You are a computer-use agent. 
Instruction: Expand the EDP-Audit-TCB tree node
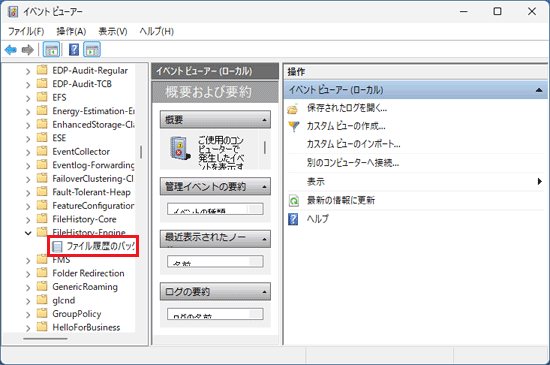(28, 85)
